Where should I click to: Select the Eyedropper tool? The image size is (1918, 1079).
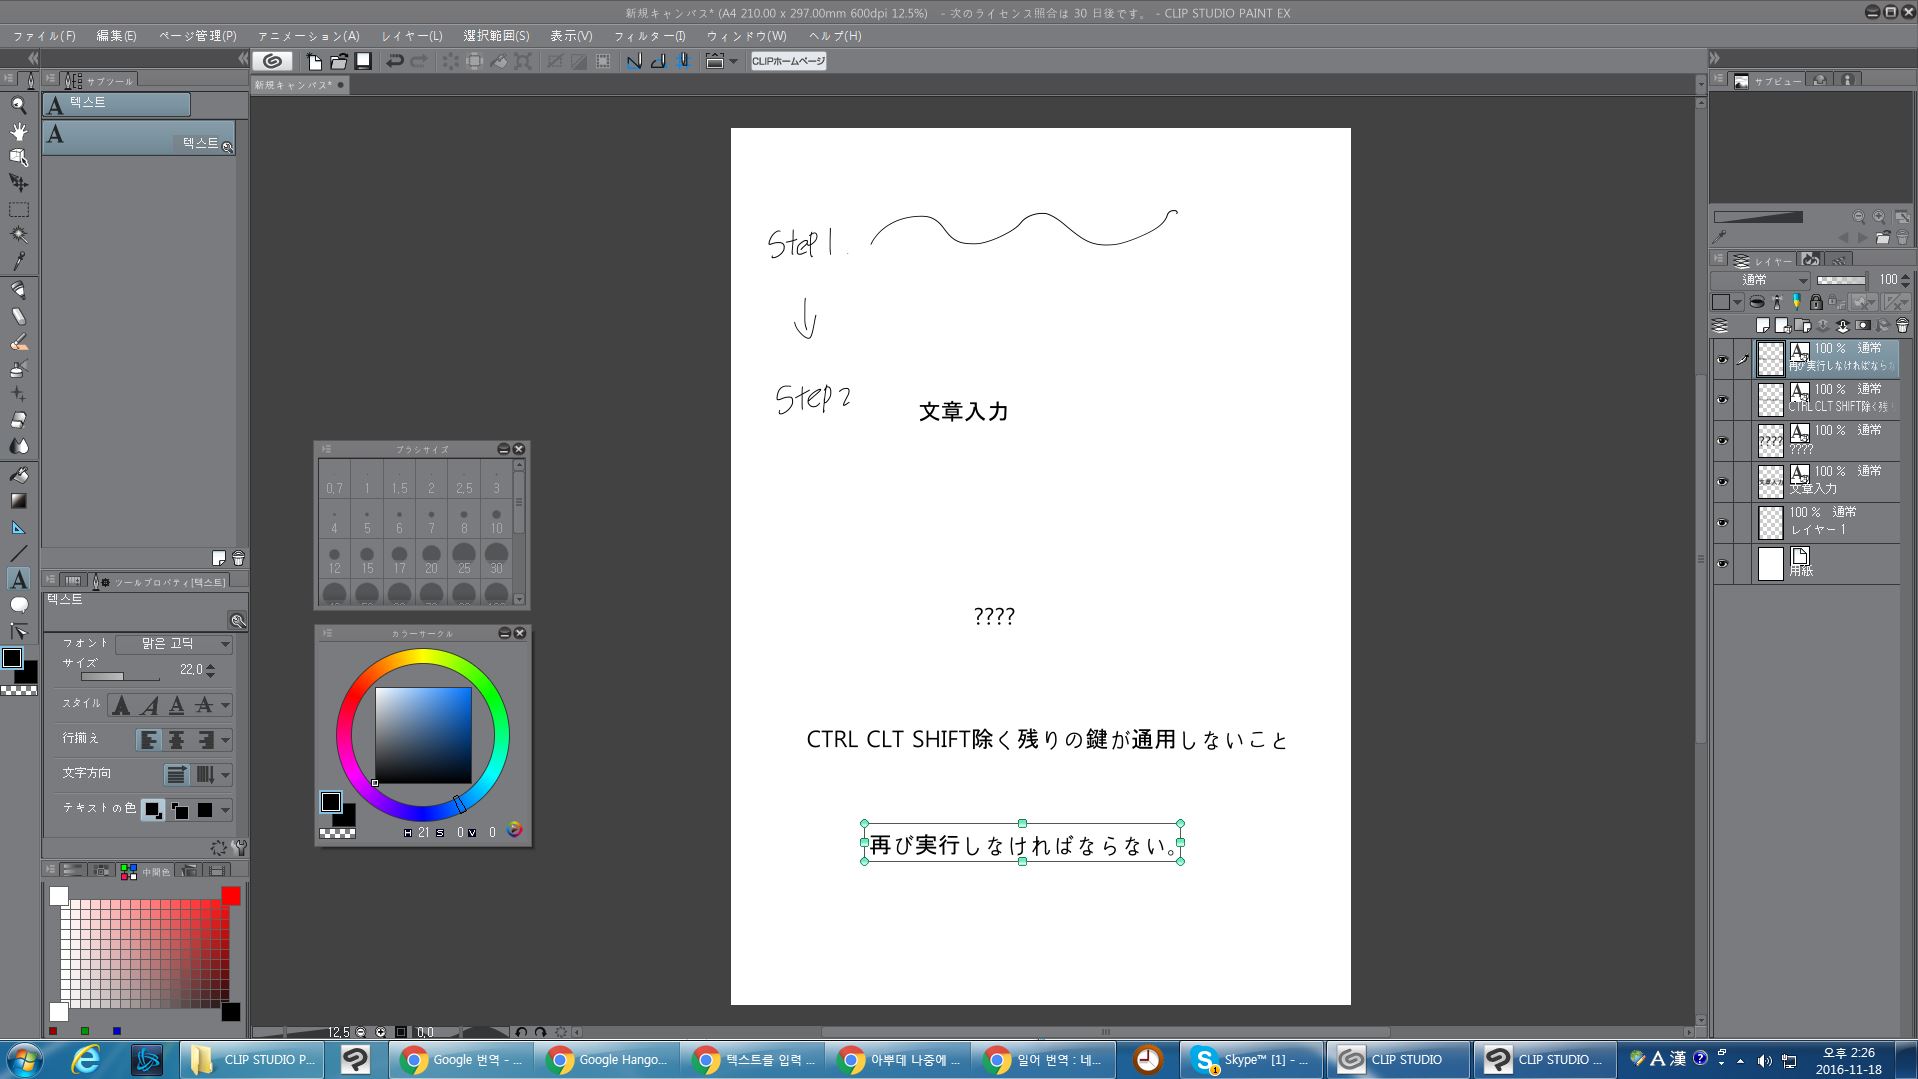[x=19, y=261]
